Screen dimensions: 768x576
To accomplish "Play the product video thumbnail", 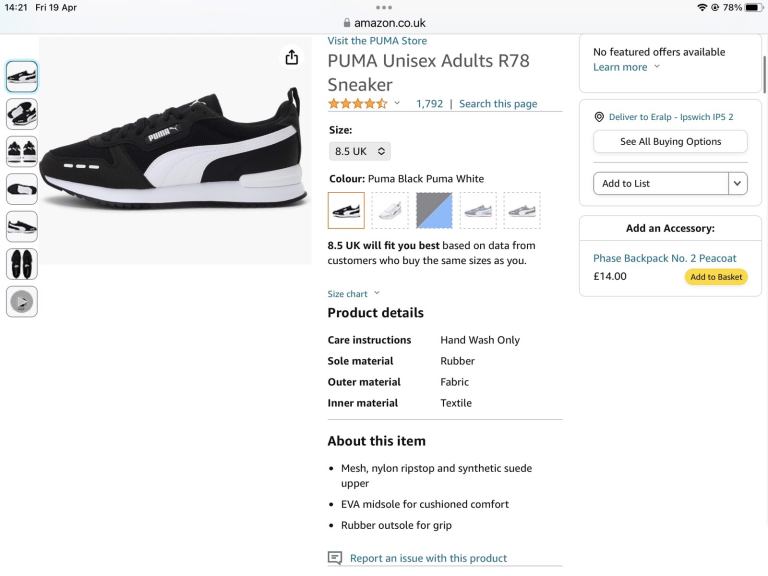I will tap(22, 301).
